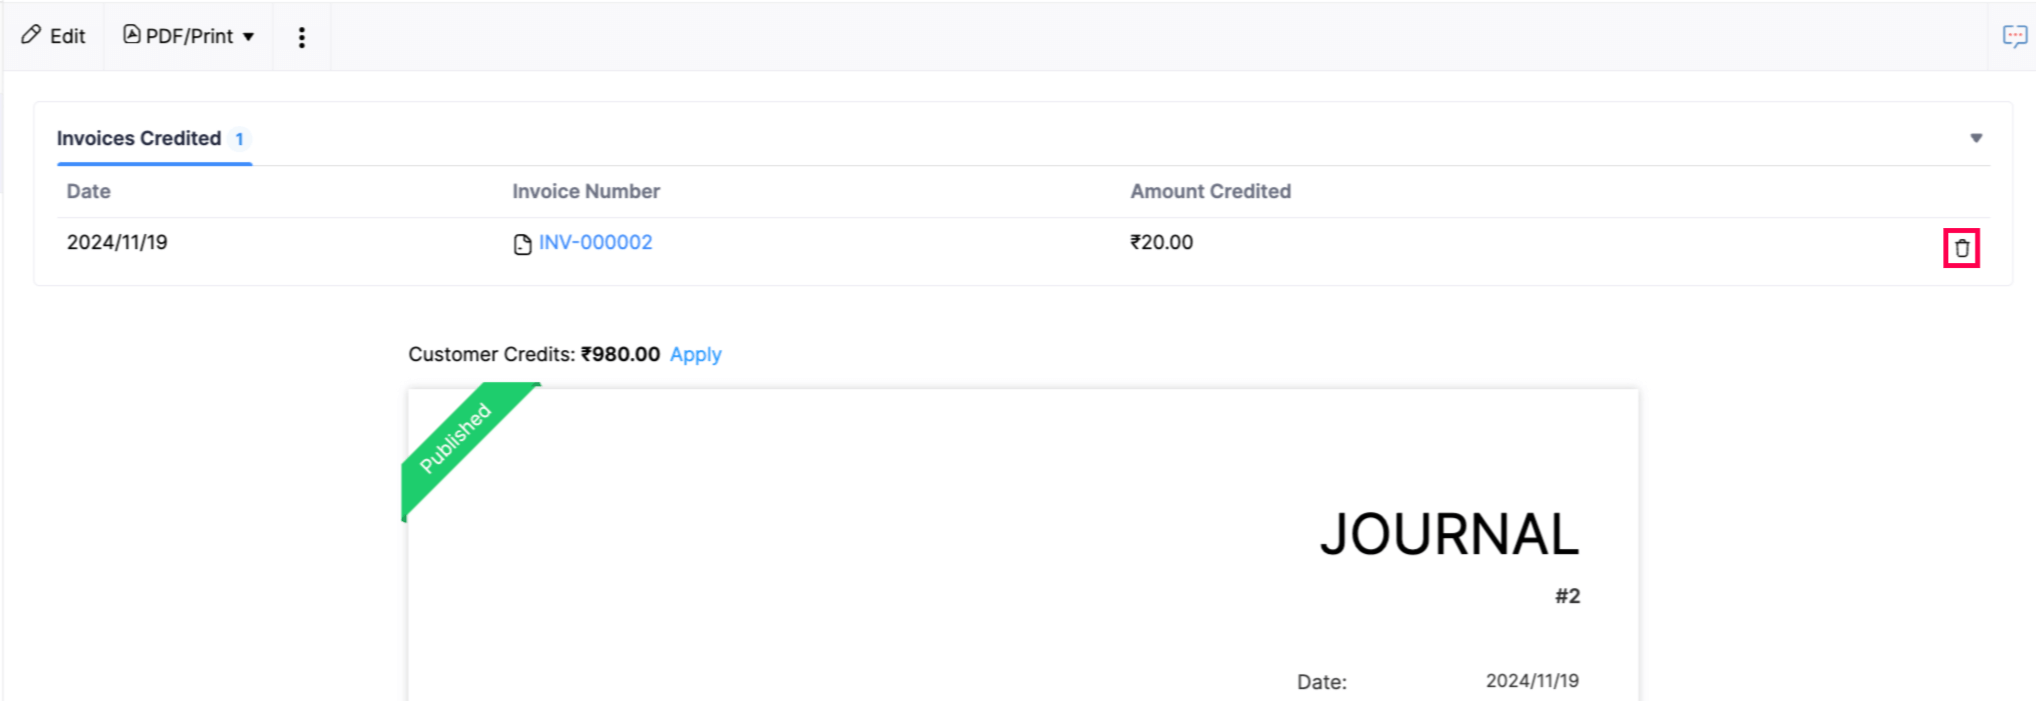Click the JOURNAL document title
Image resolution: width=2036 pixels, height=701 pixels.
[1449, 534]
